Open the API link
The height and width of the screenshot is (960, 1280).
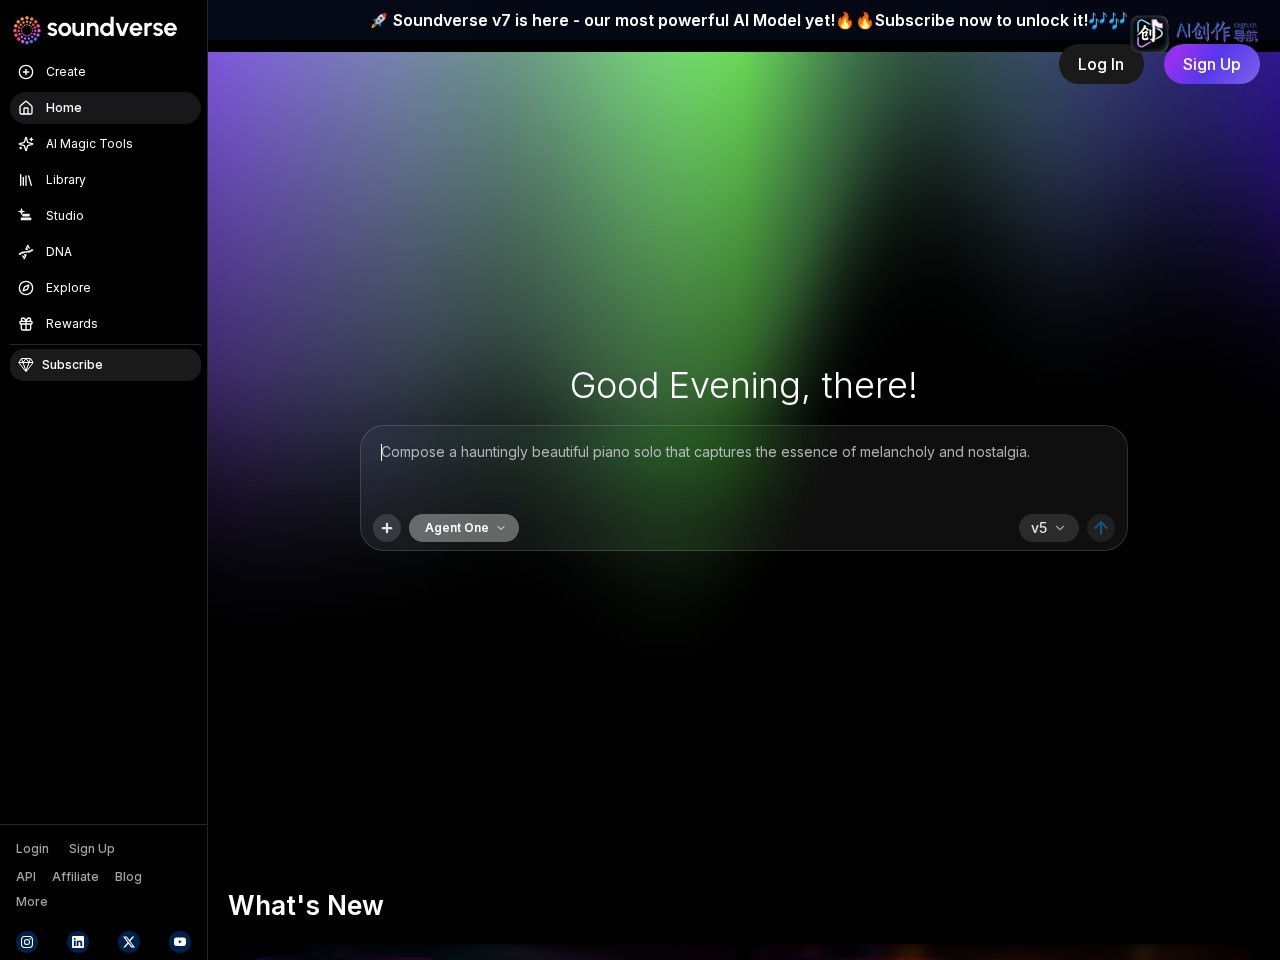coord(26,877)
